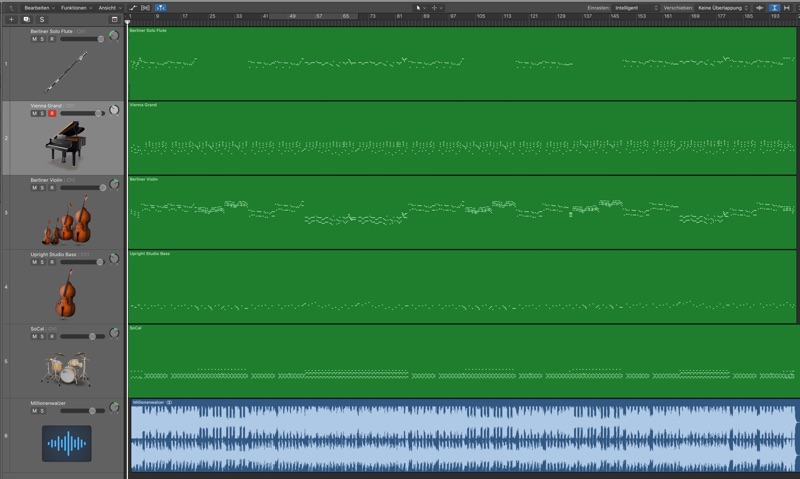
Task: Click the SoCal pan knob
Action: click(114, 333)
